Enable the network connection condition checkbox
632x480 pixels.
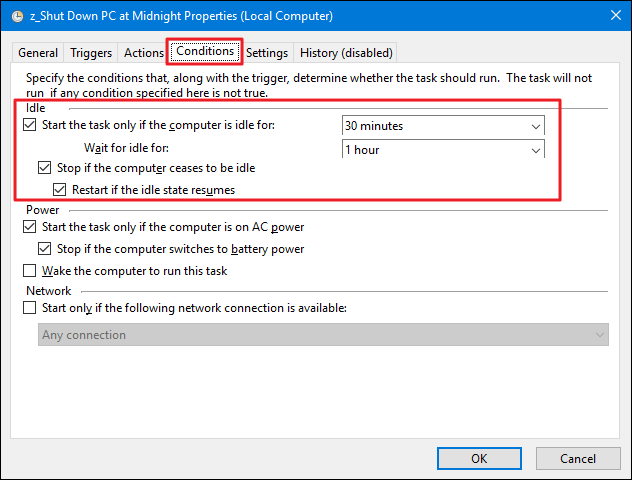click(29, 308)
